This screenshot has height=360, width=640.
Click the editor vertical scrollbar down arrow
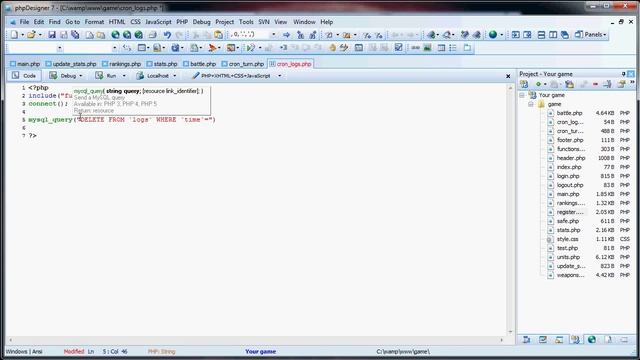point(511,332)
